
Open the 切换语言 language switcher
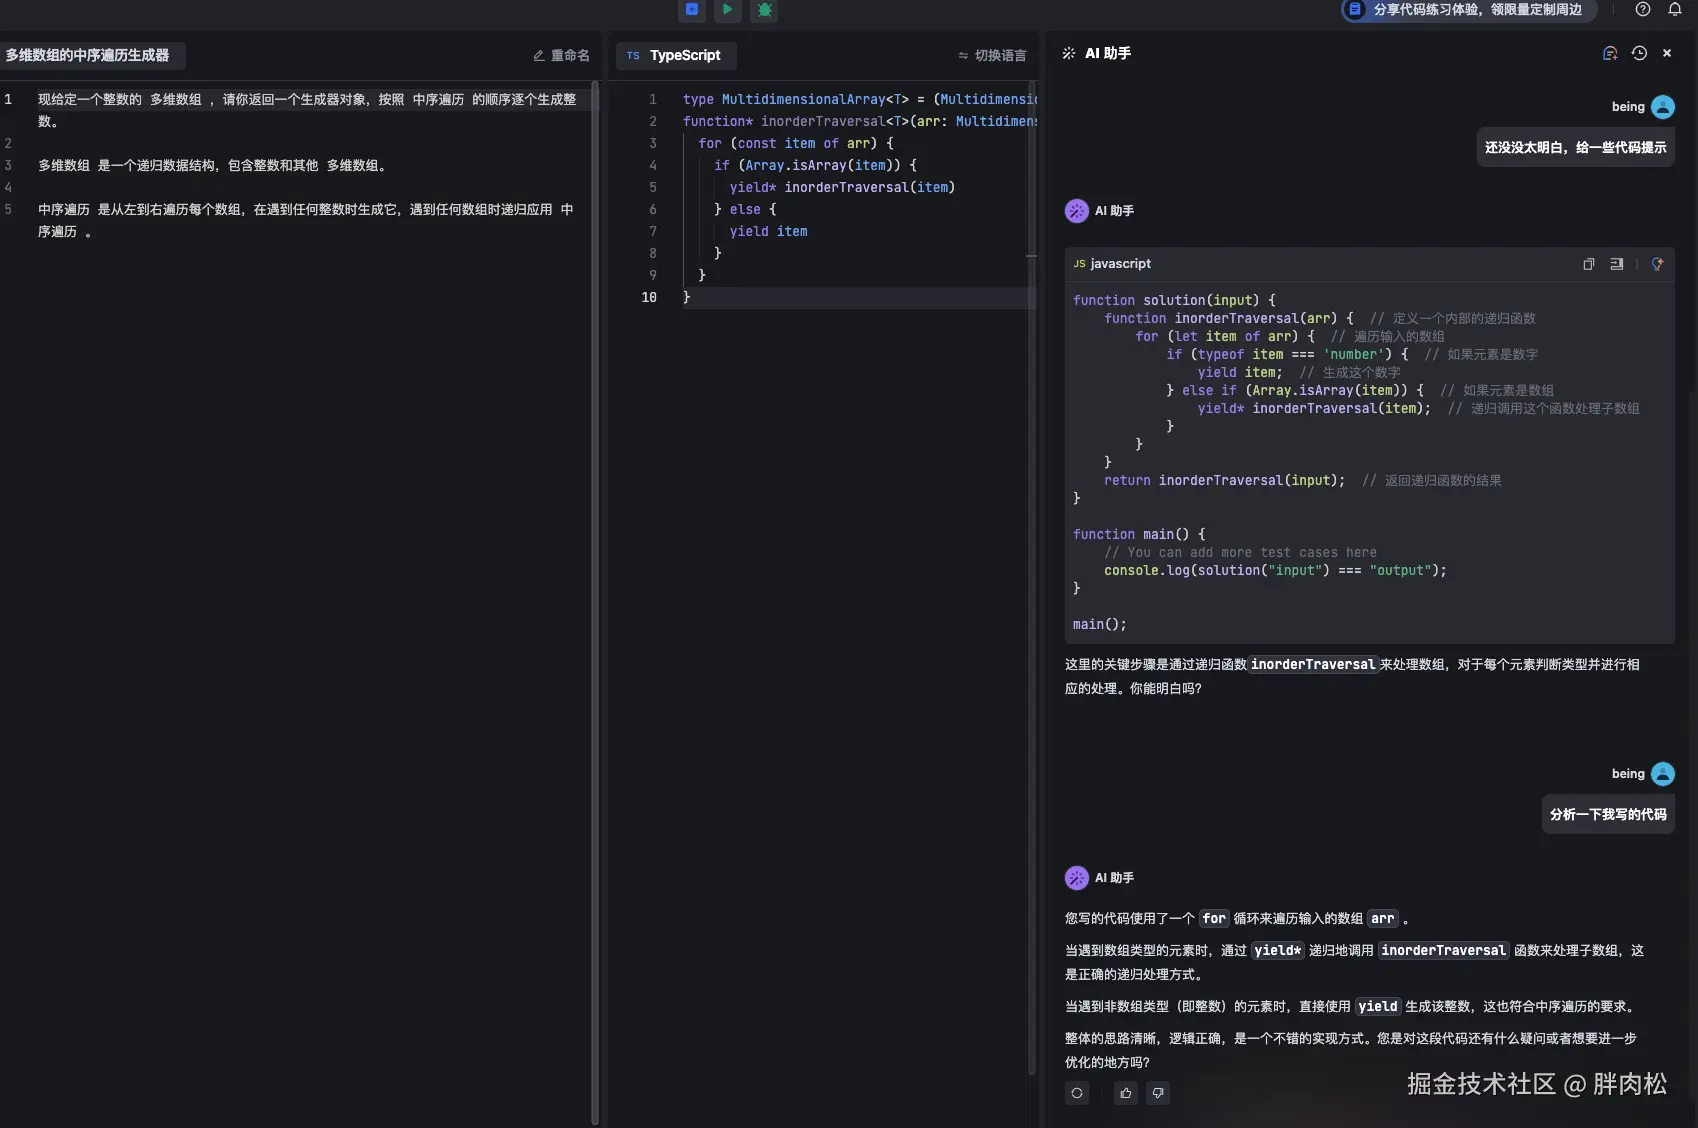992,56
